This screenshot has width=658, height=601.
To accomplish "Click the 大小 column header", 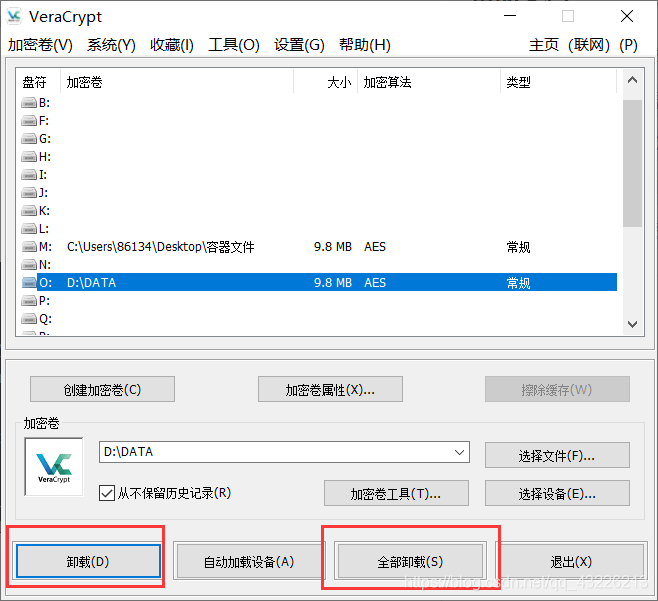I will coord(326,82).
